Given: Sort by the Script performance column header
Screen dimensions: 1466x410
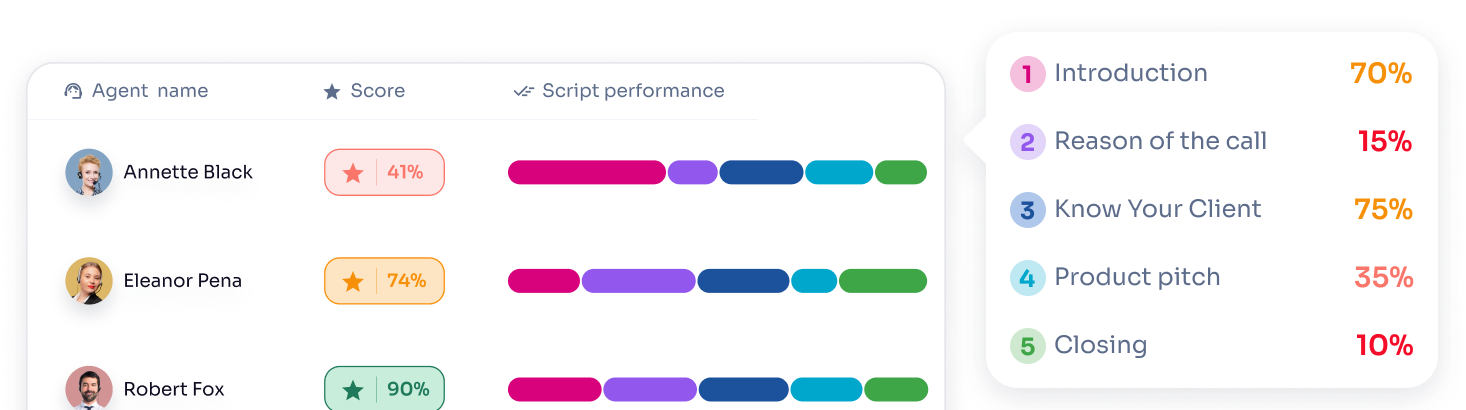Looking at the screenshot, I should click(x=633, y=91).
